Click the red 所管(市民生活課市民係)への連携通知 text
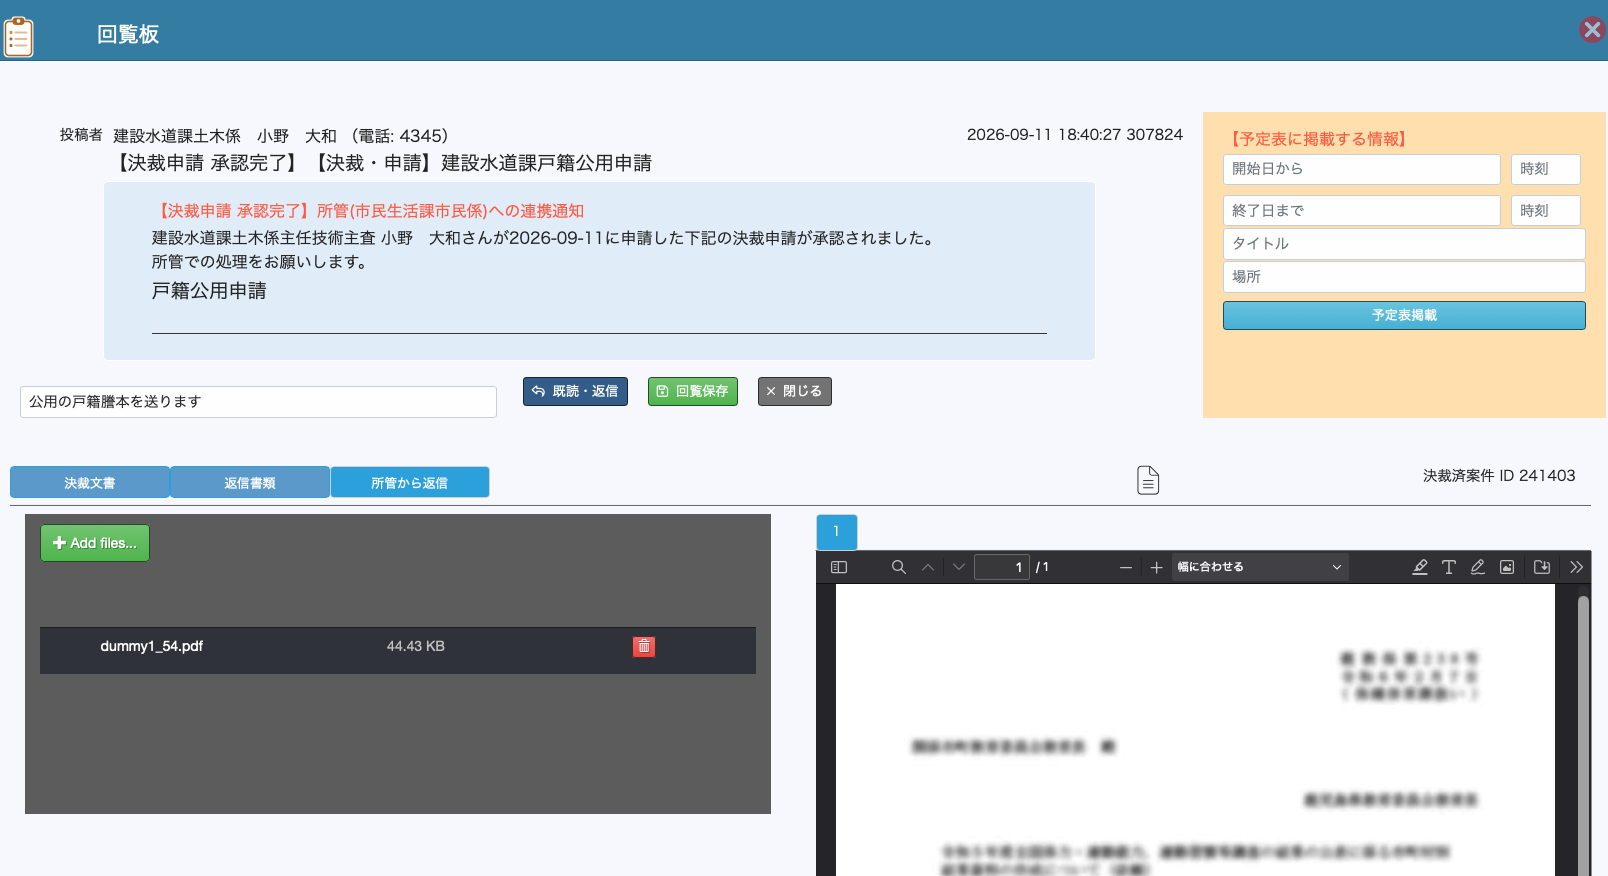The image size is (1608, 876). (x=450, y=211)
